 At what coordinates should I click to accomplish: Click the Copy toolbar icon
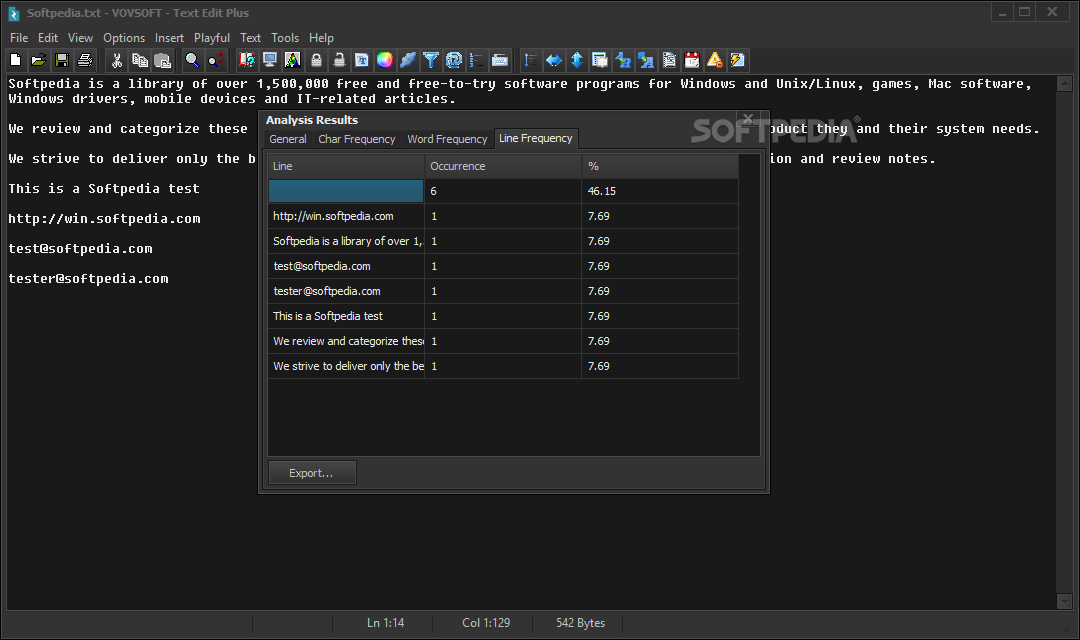point(140,61)
